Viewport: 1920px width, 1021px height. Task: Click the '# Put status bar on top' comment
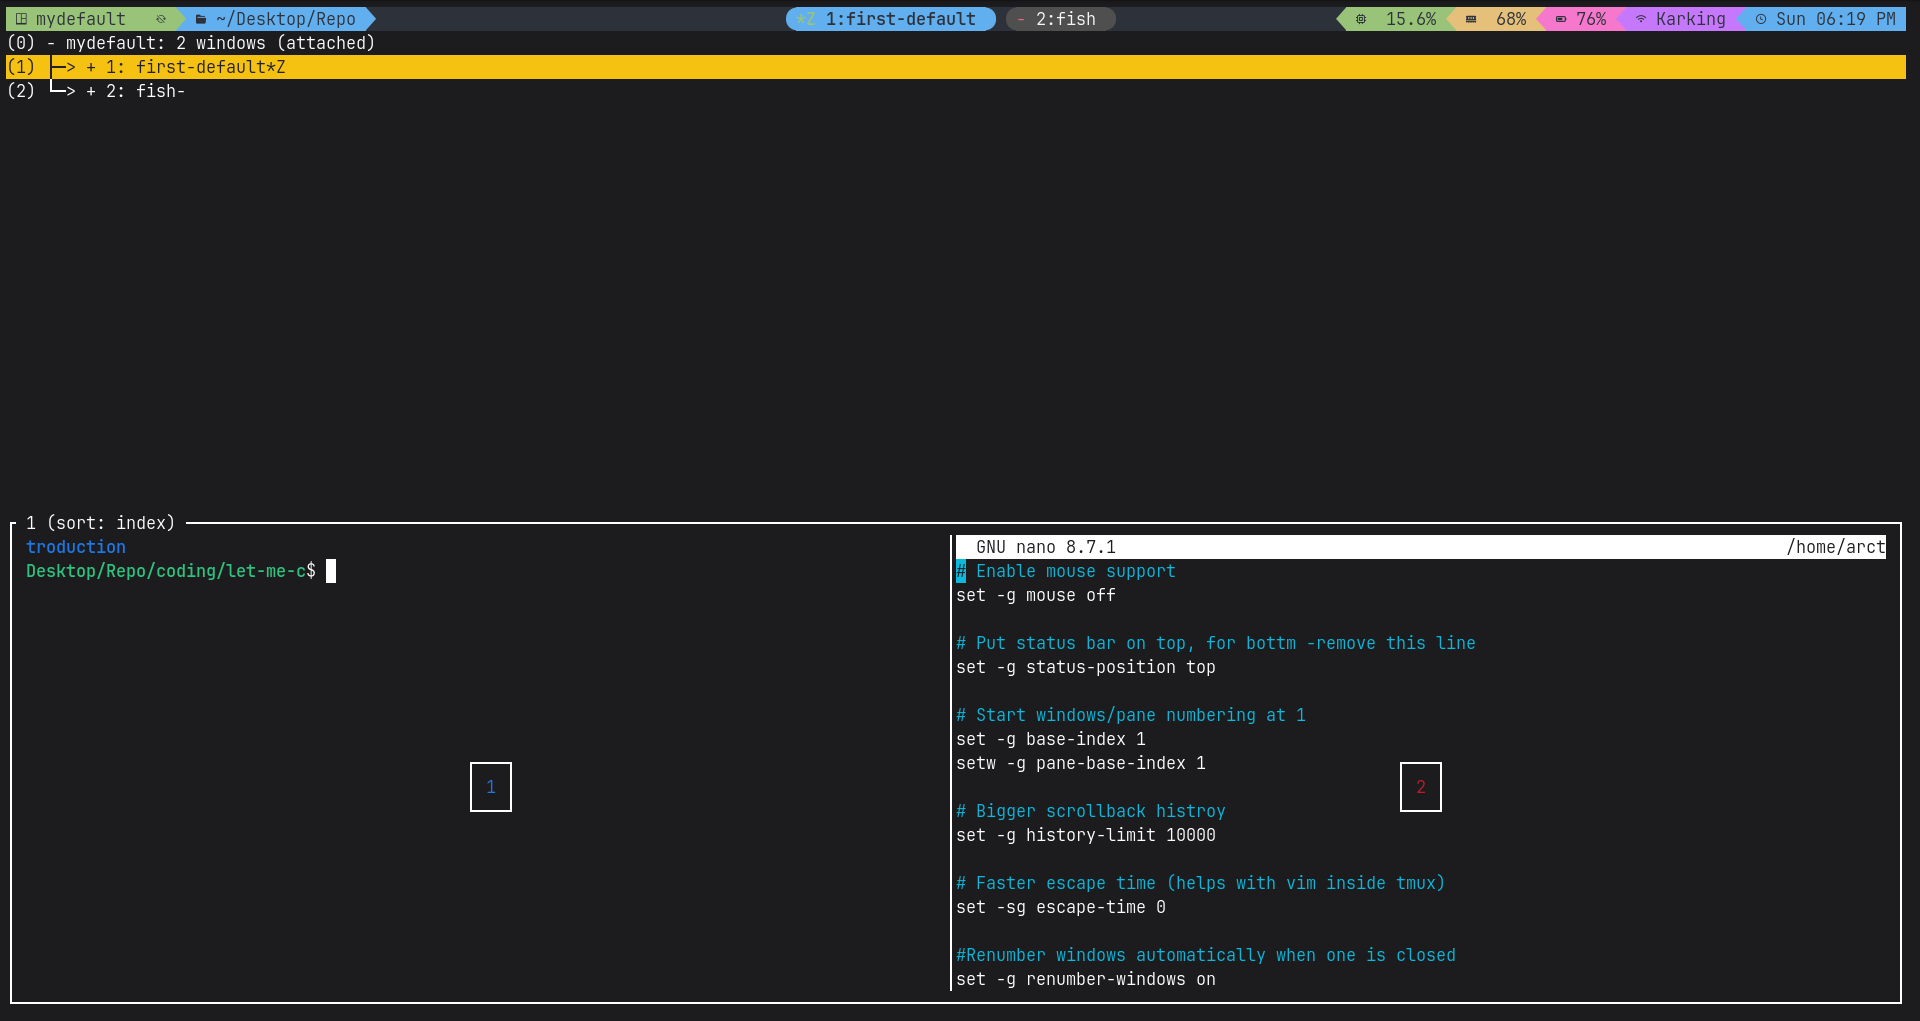(x=1216, y=643)
